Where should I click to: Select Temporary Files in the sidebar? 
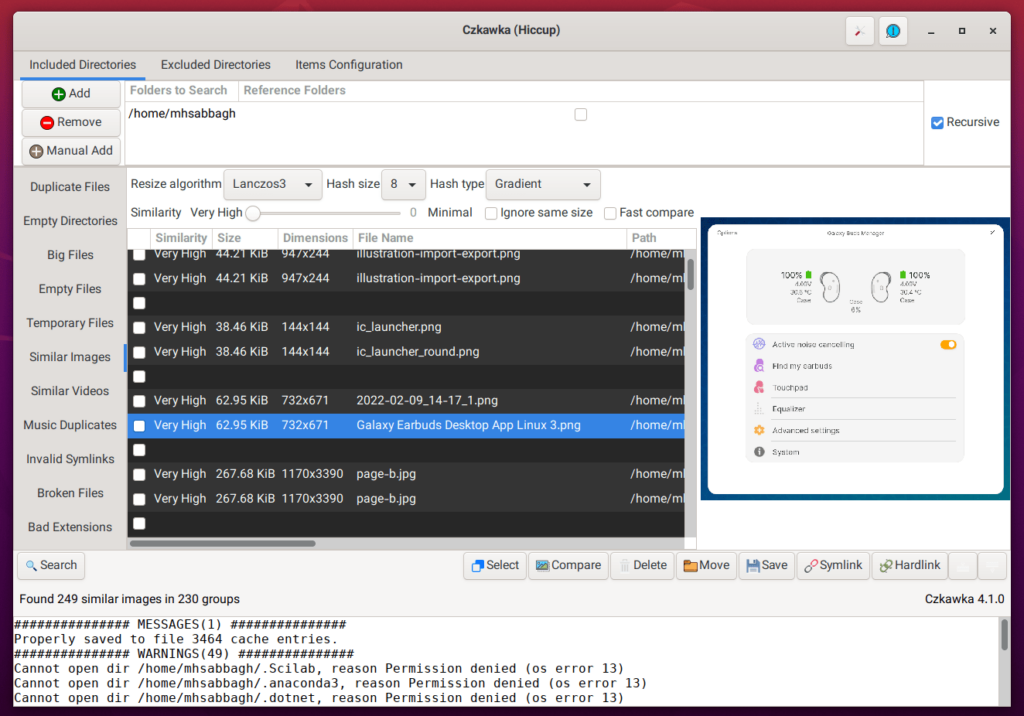(x=70, y=323)
